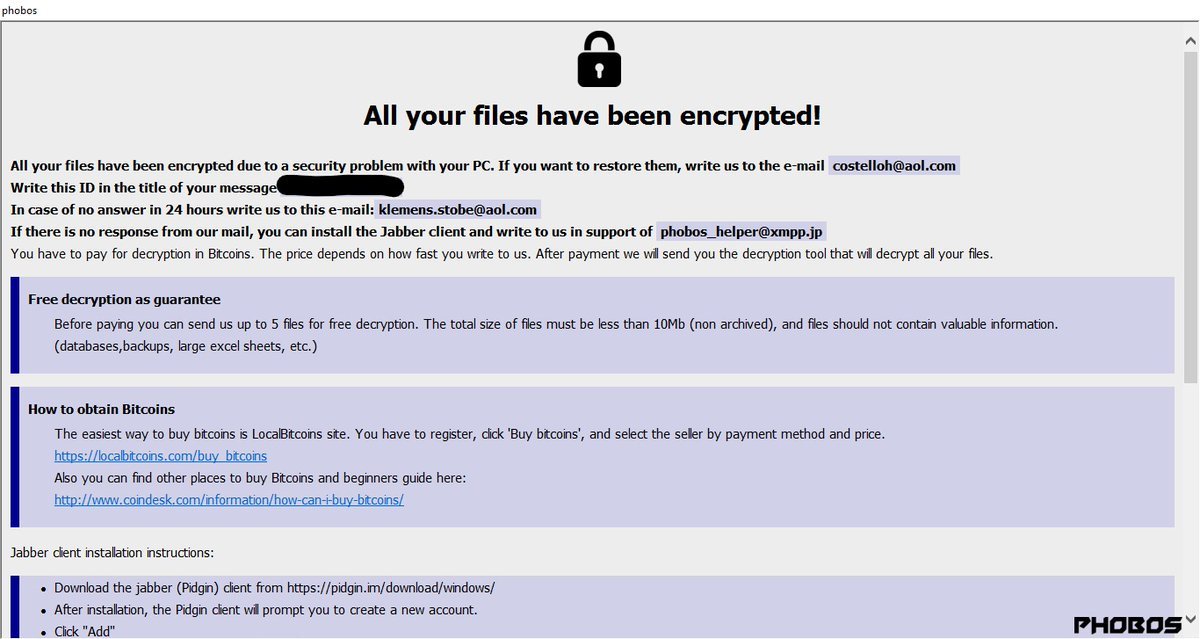This screenshot has height=639, width=1200.
Task: Click the 'All your files have been encrypted!' heading
Action: (592, 116)
